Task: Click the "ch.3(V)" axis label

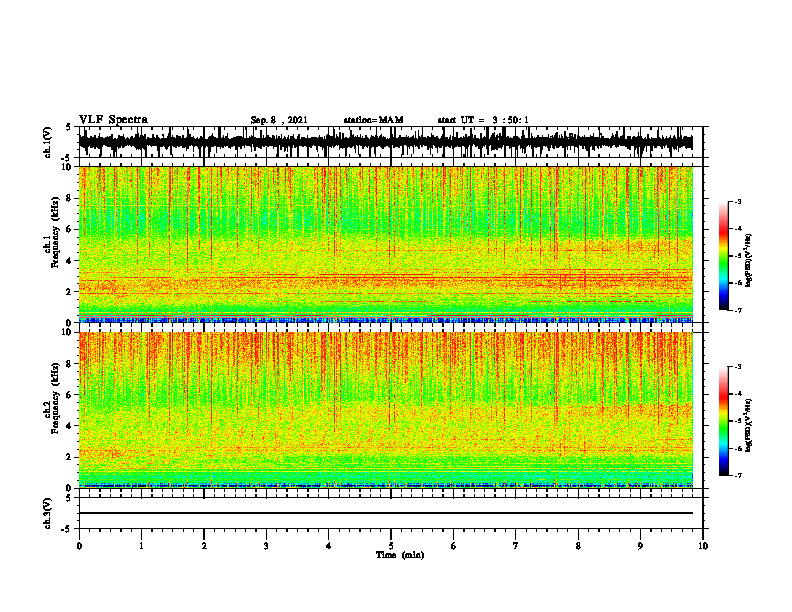Action: pyautogui.click(x=48, y=513)
